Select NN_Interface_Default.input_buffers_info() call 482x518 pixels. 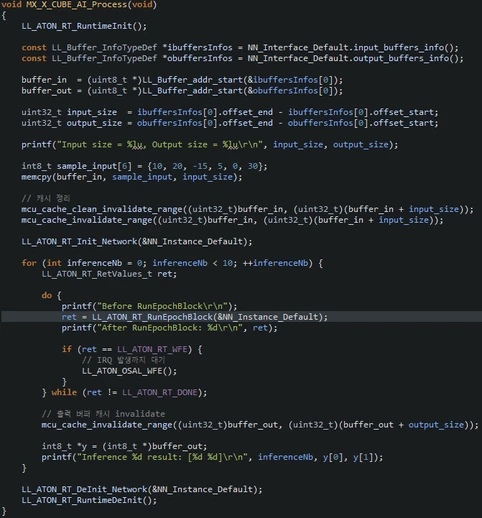pos(353,47)
